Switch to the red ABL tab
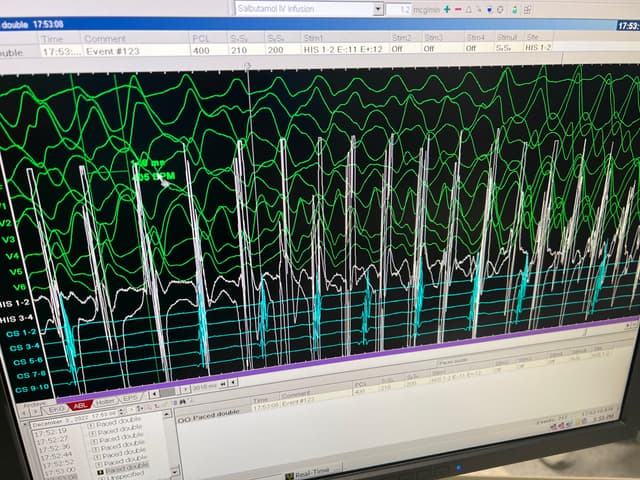The image size is (640, 480). (x=80, y=405)
